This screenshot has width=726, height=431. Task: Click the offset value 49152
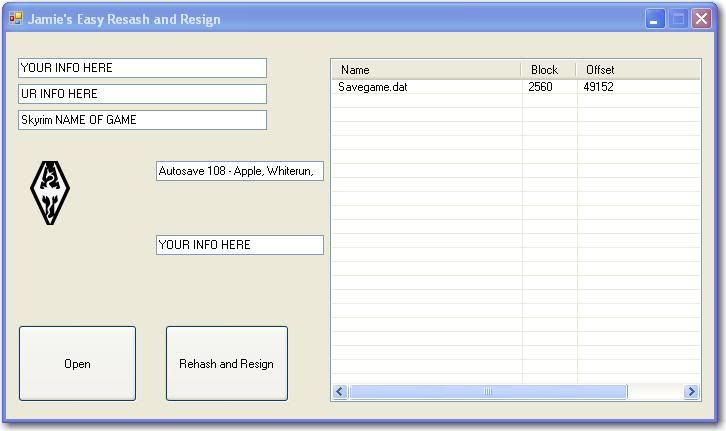pos(598,87)
